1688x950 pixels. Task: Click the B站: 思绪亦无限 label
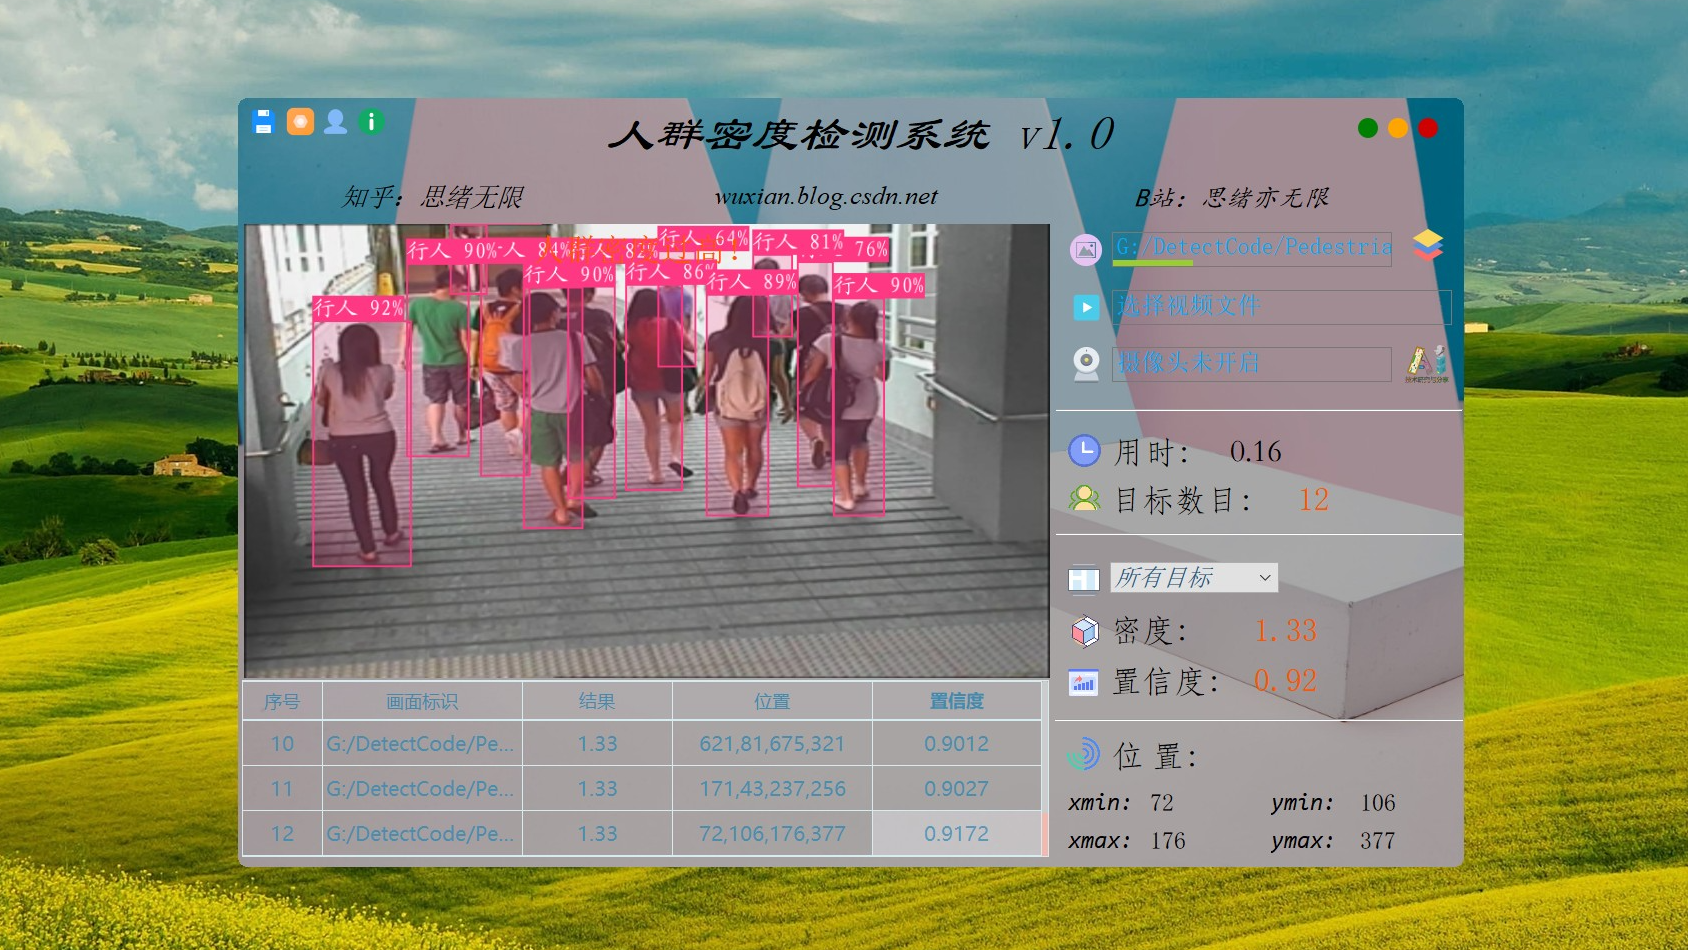[1232, 198]
